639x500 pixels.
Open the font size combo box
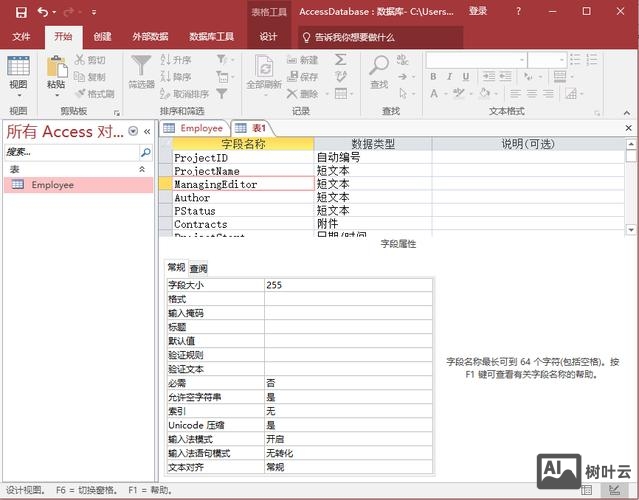click(x=547, y=60)
